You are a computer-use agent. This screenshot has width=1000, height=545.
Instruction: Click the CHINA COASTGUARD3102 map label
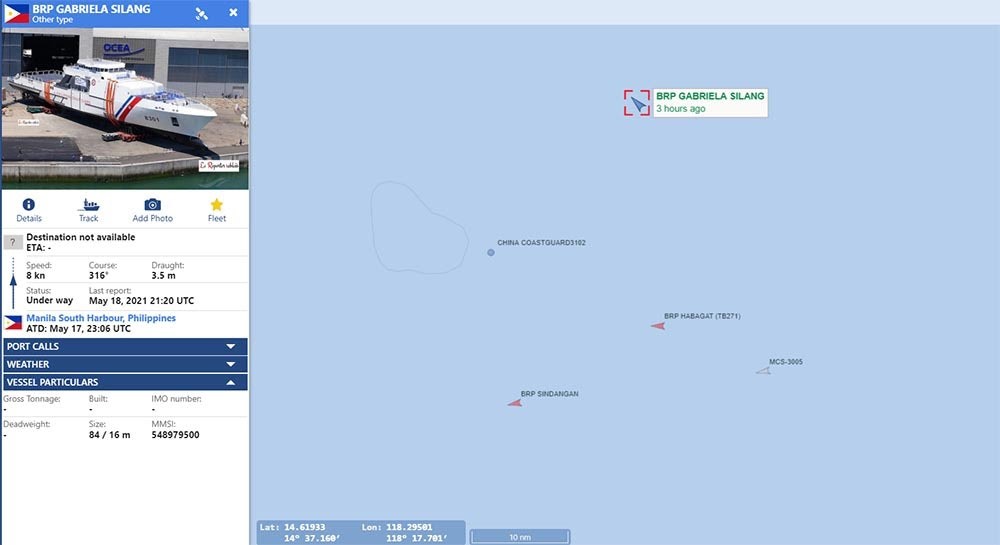coord(541,243)
